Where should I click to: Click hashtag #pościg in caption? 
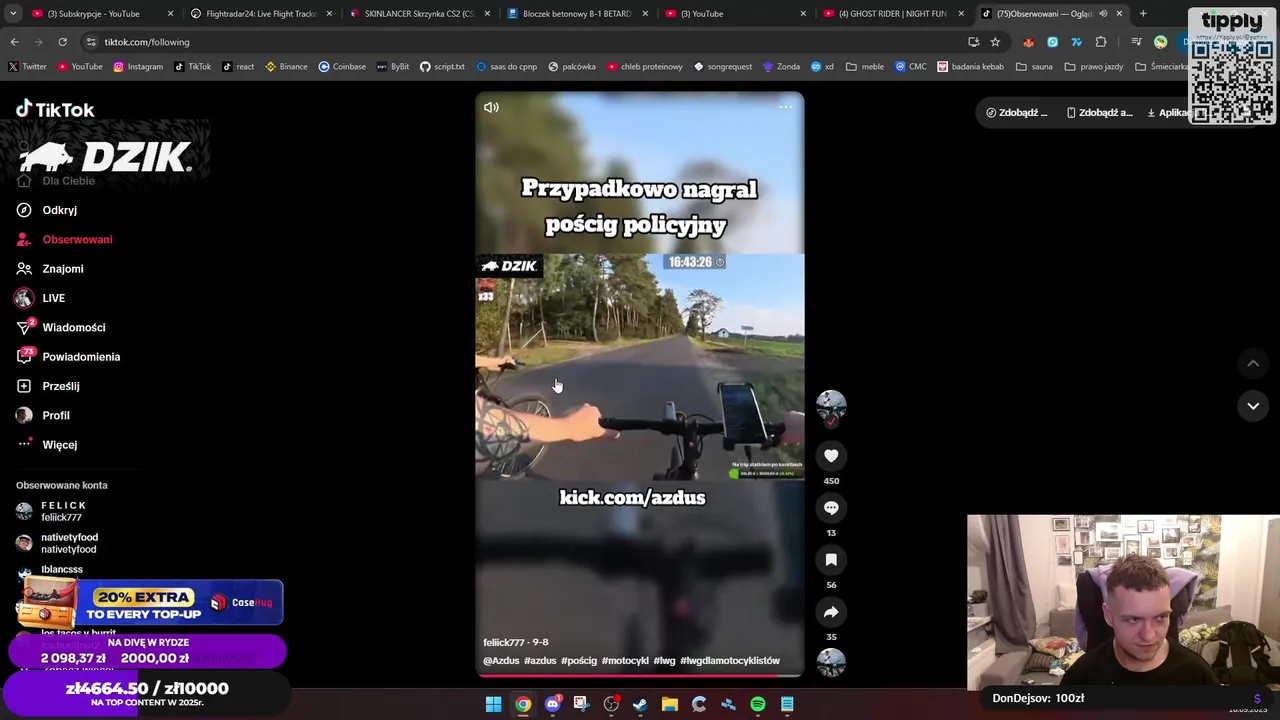[x=579, y=661]
